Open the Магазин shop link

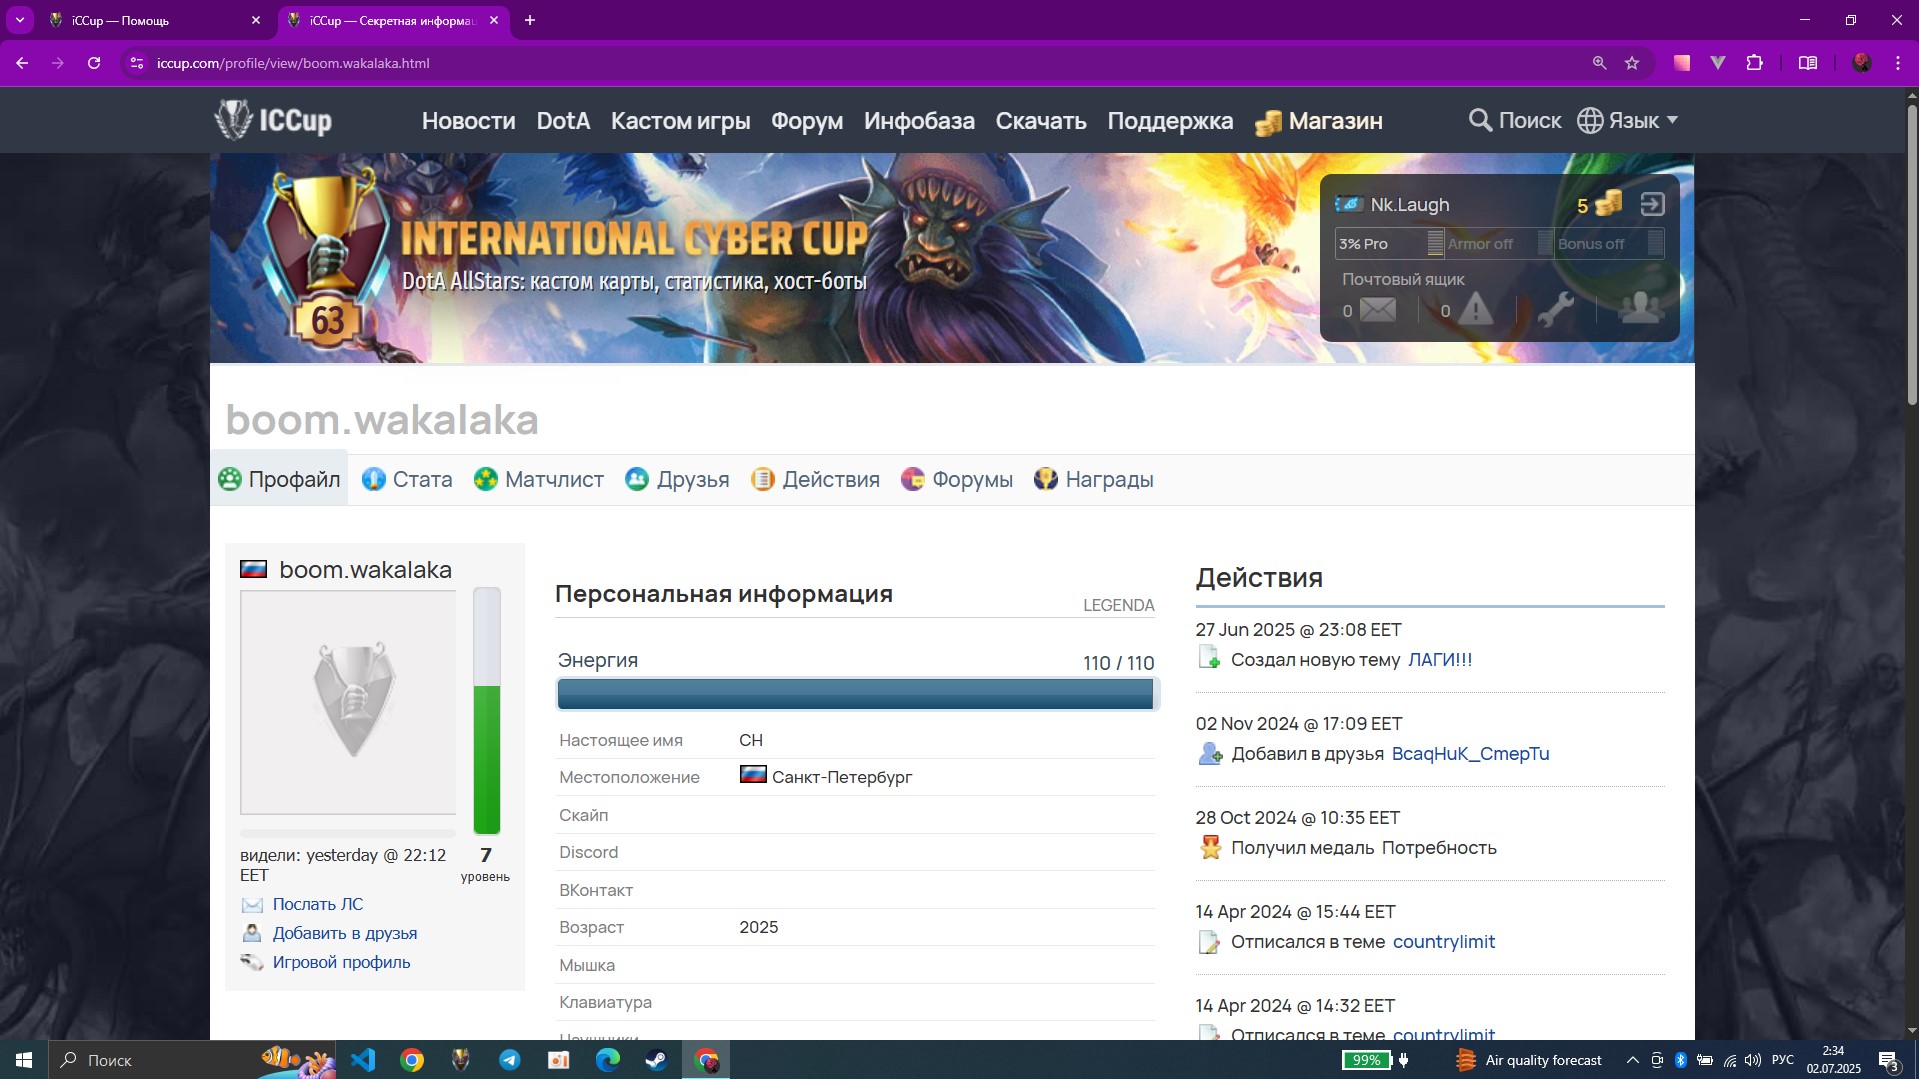point(1319,121)
